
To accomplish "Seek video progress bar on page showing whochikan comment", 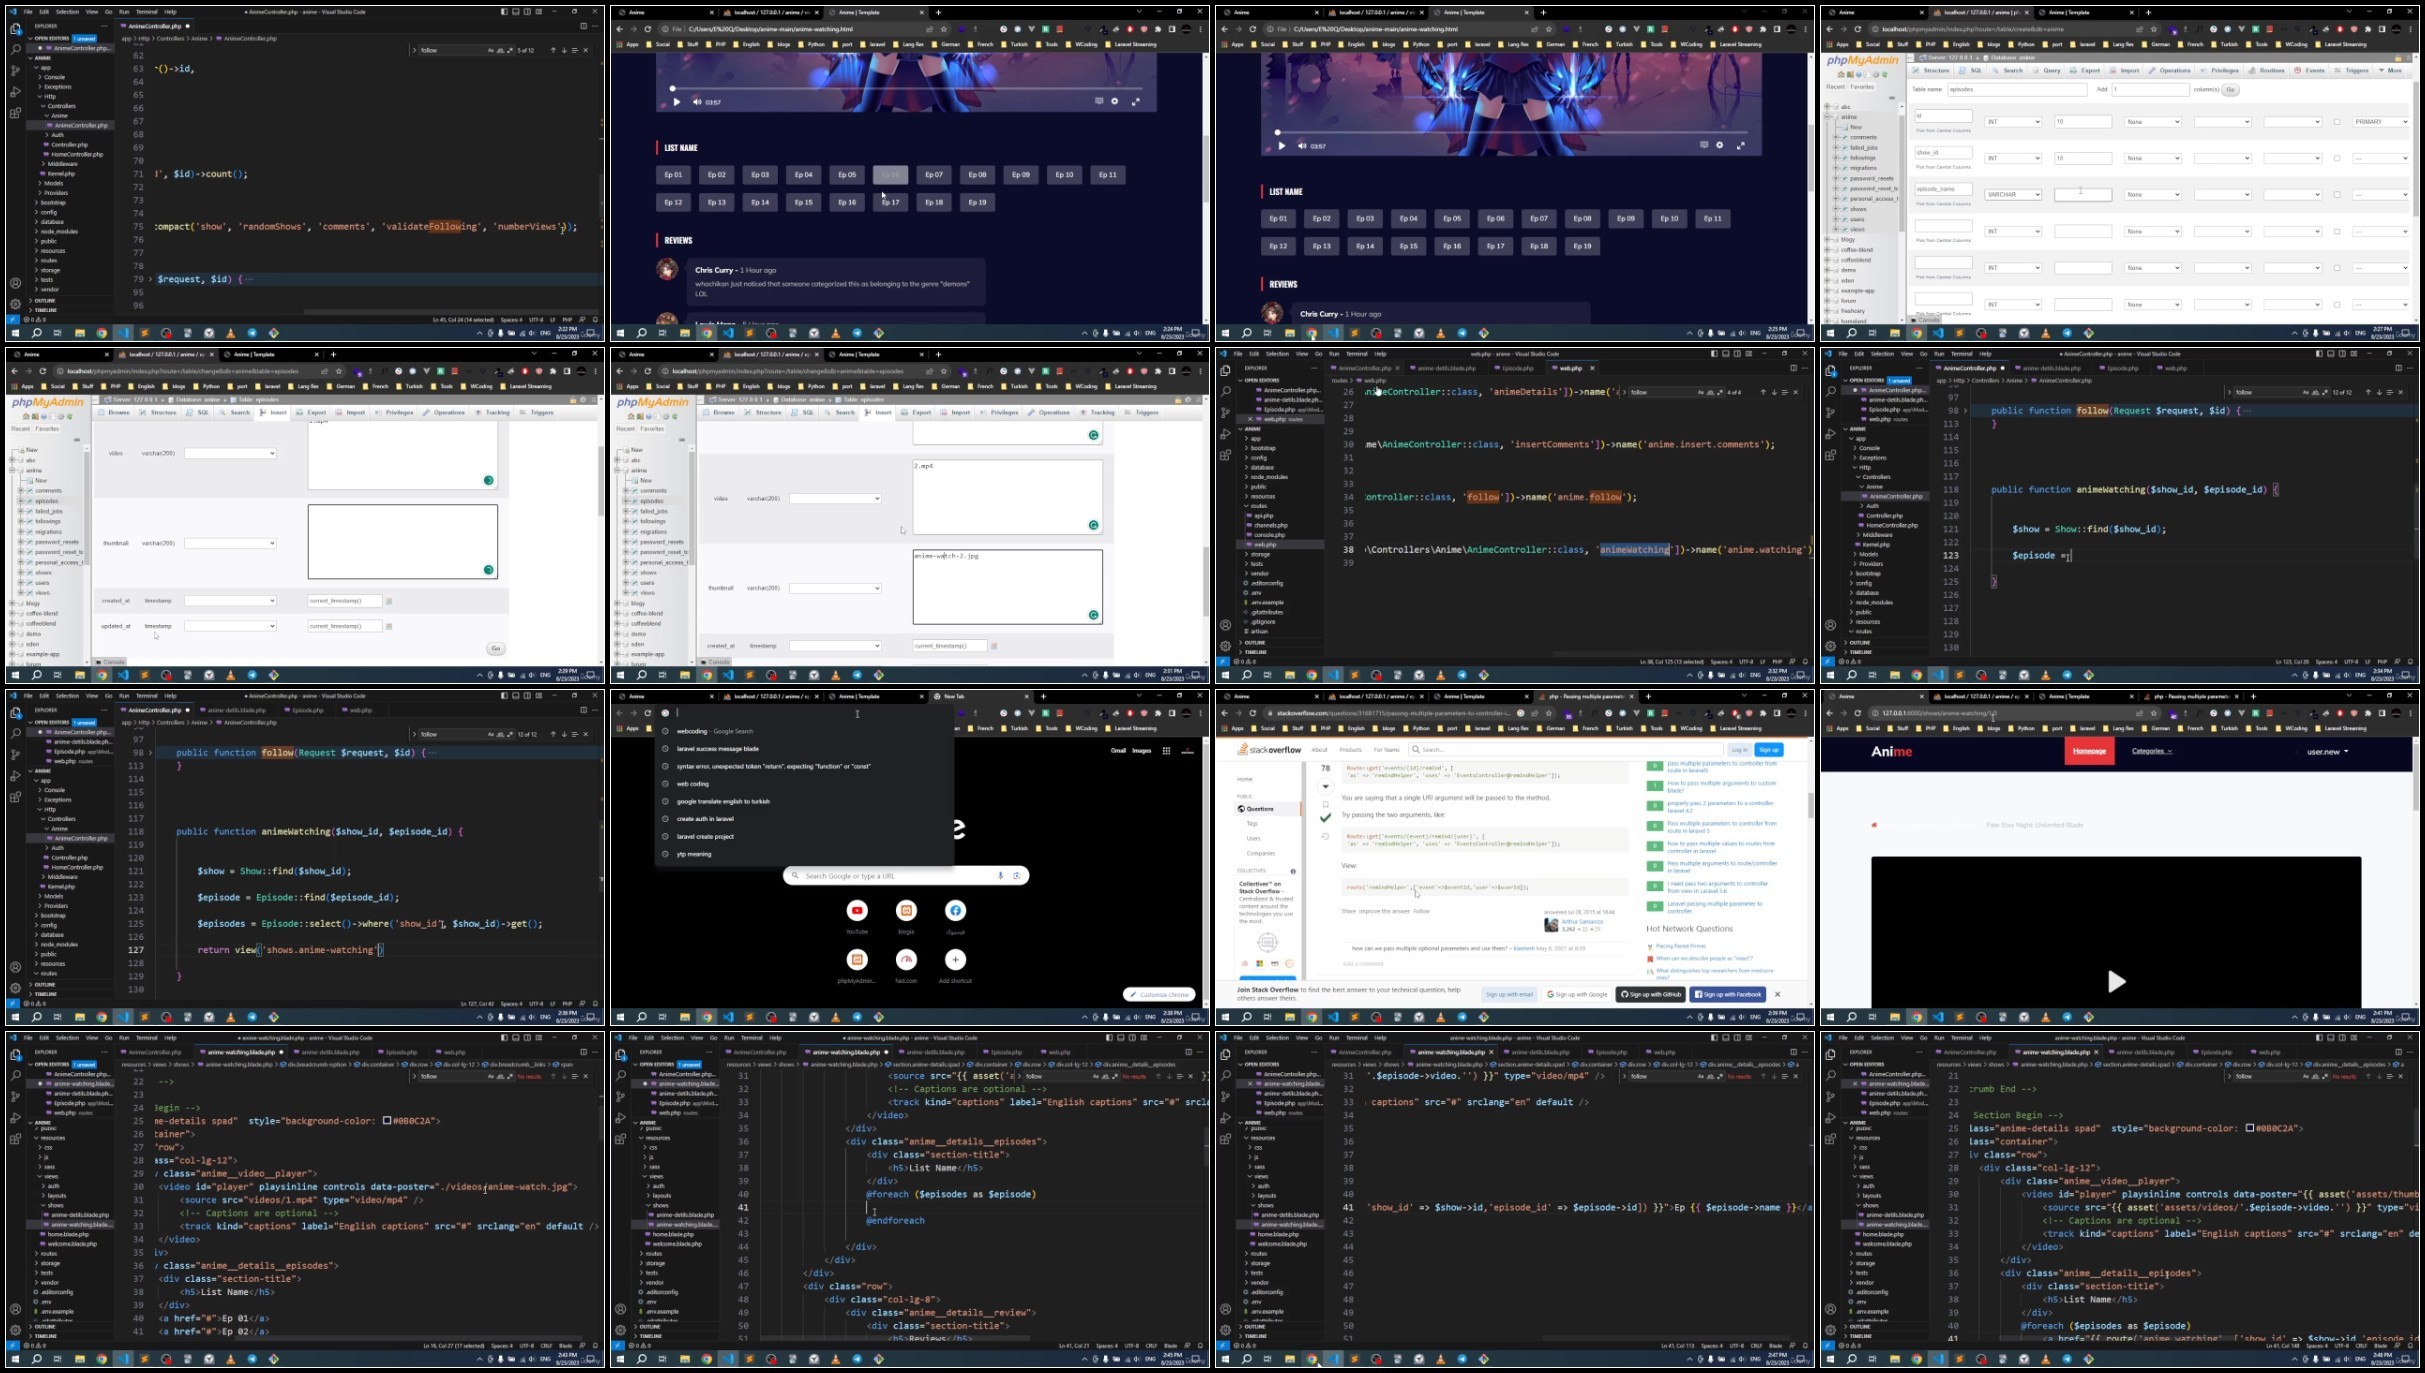I will point(905,88).
